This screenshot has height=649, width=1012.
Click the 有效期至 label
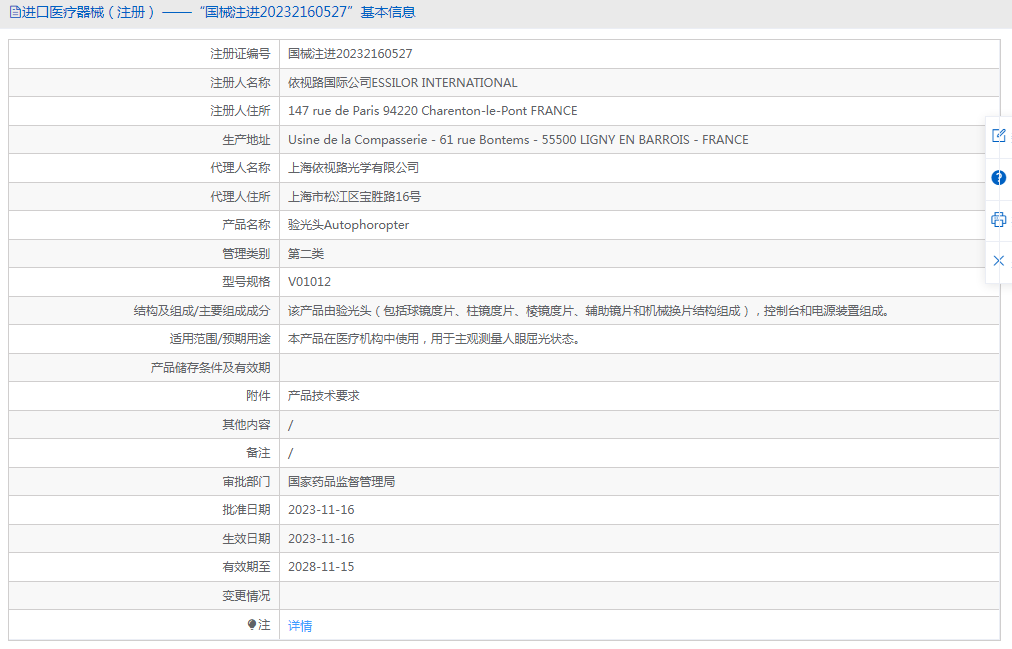[246, 566]
